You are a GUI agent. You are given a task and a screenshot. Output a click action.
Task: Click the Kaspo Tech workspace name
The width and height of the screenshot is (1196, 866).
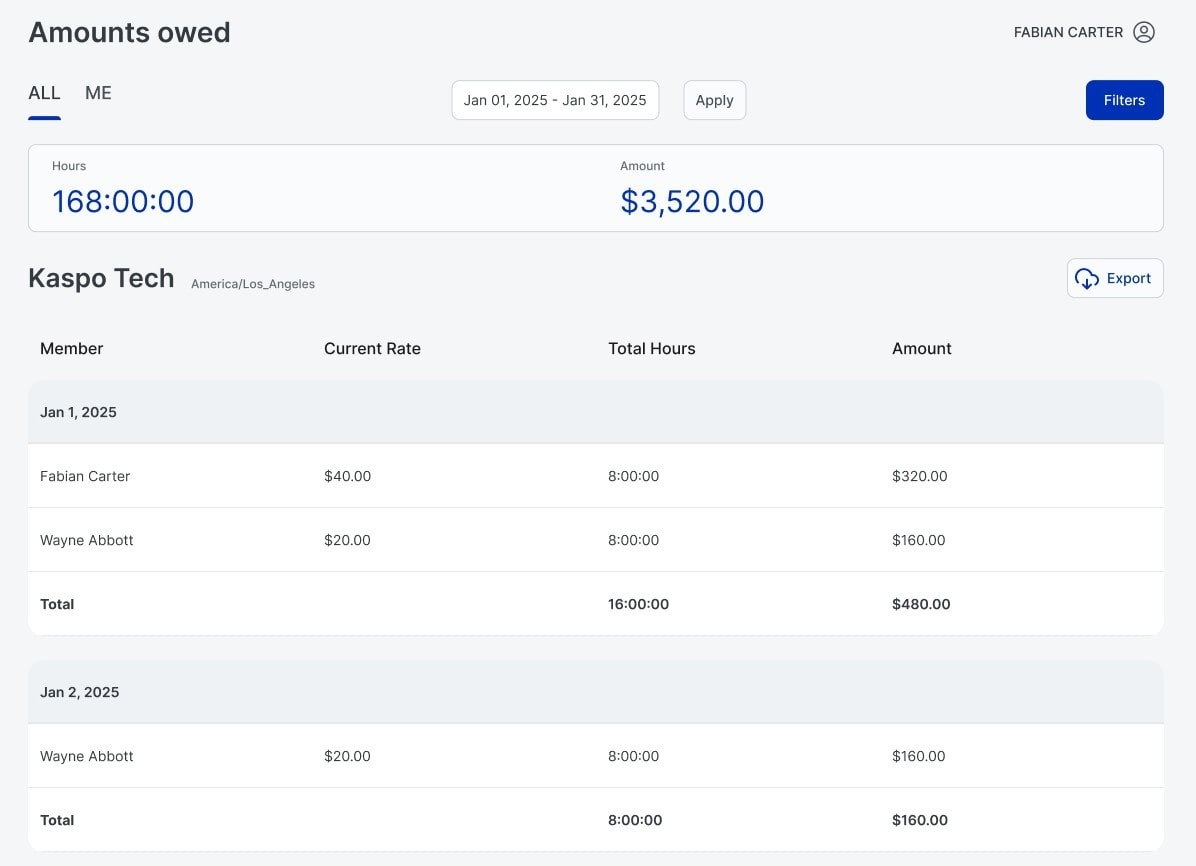[101, 278]
